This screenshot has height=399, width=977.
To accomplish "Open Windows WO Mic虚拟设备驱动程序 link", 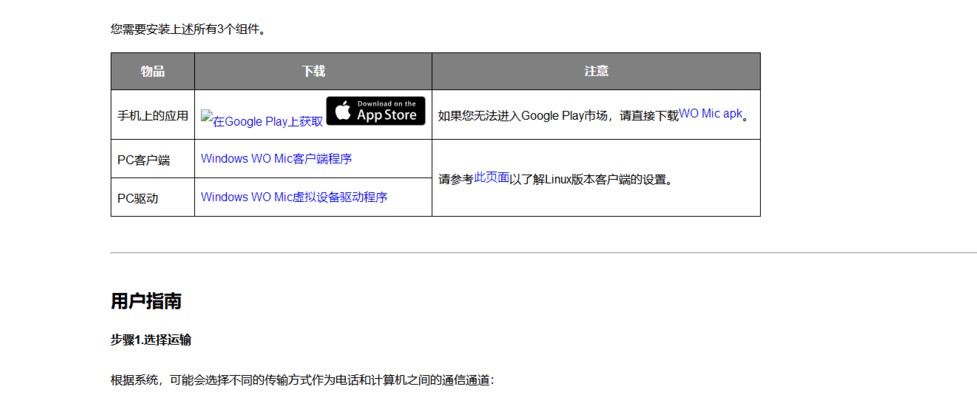I will tap(294, 197).
